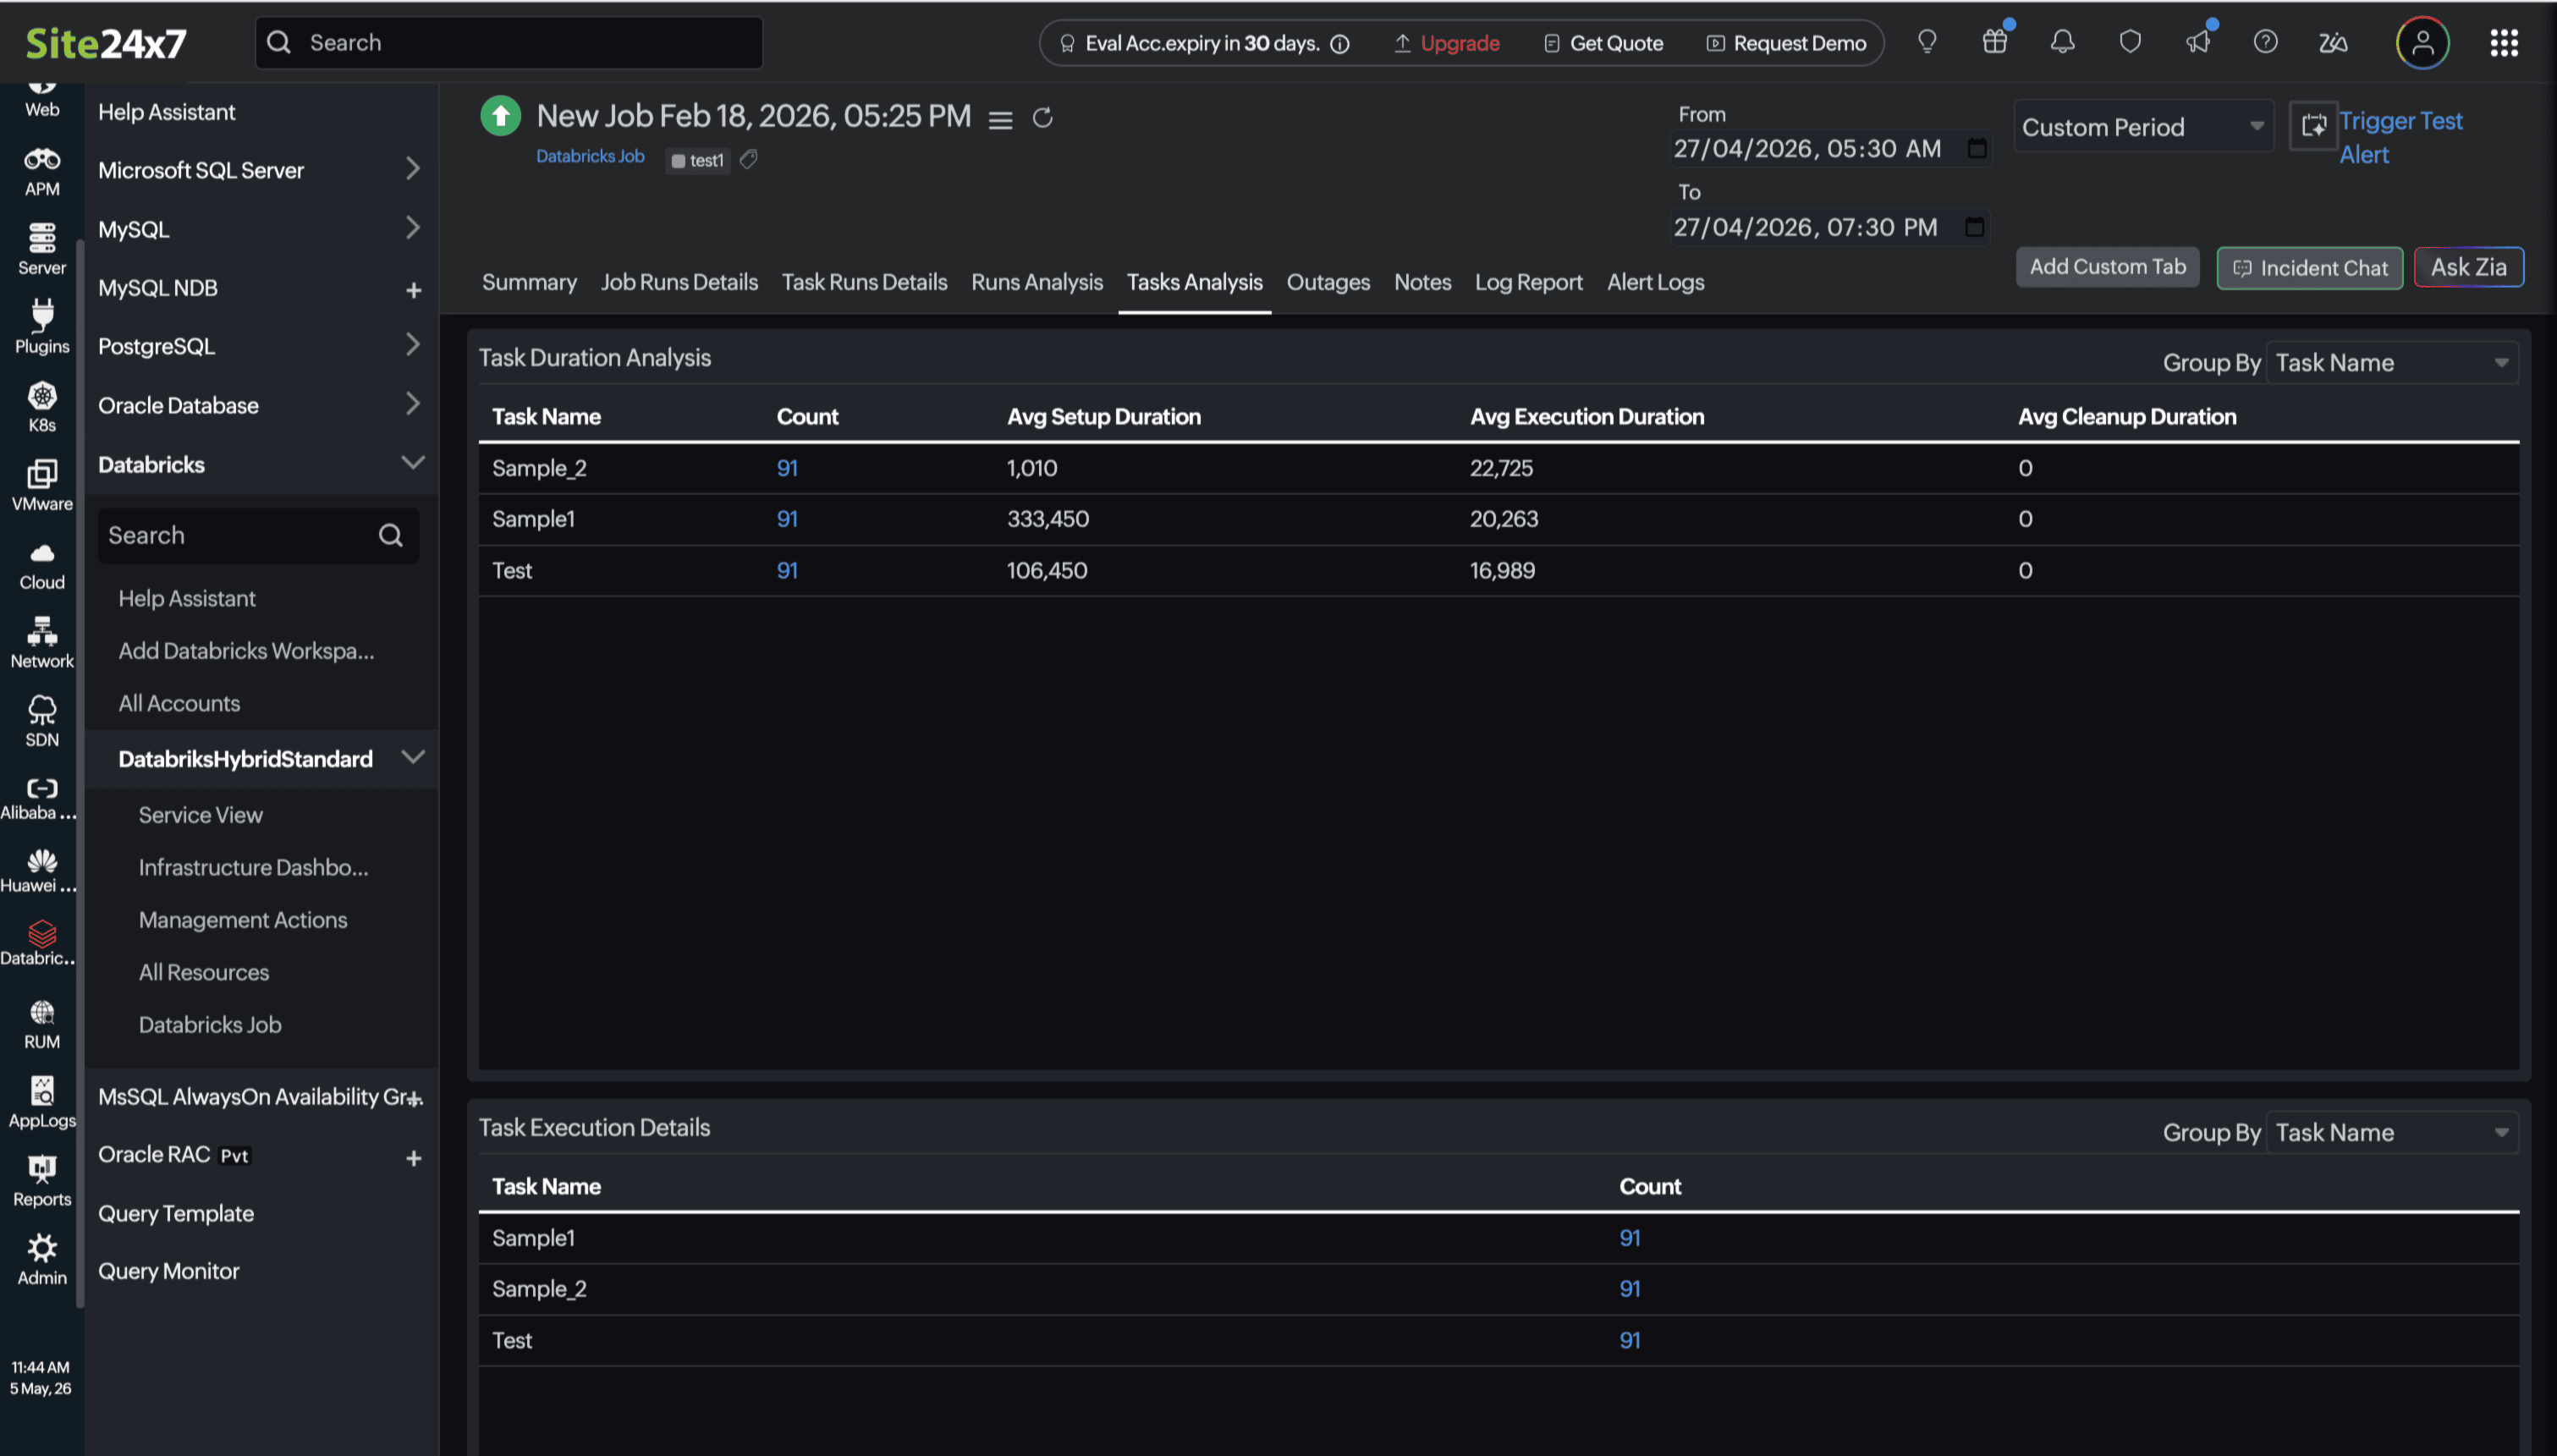Switch to the Log Report tab
Image resolution: width=2557 pixels, height=1456 pixels.
point(1528,282)
